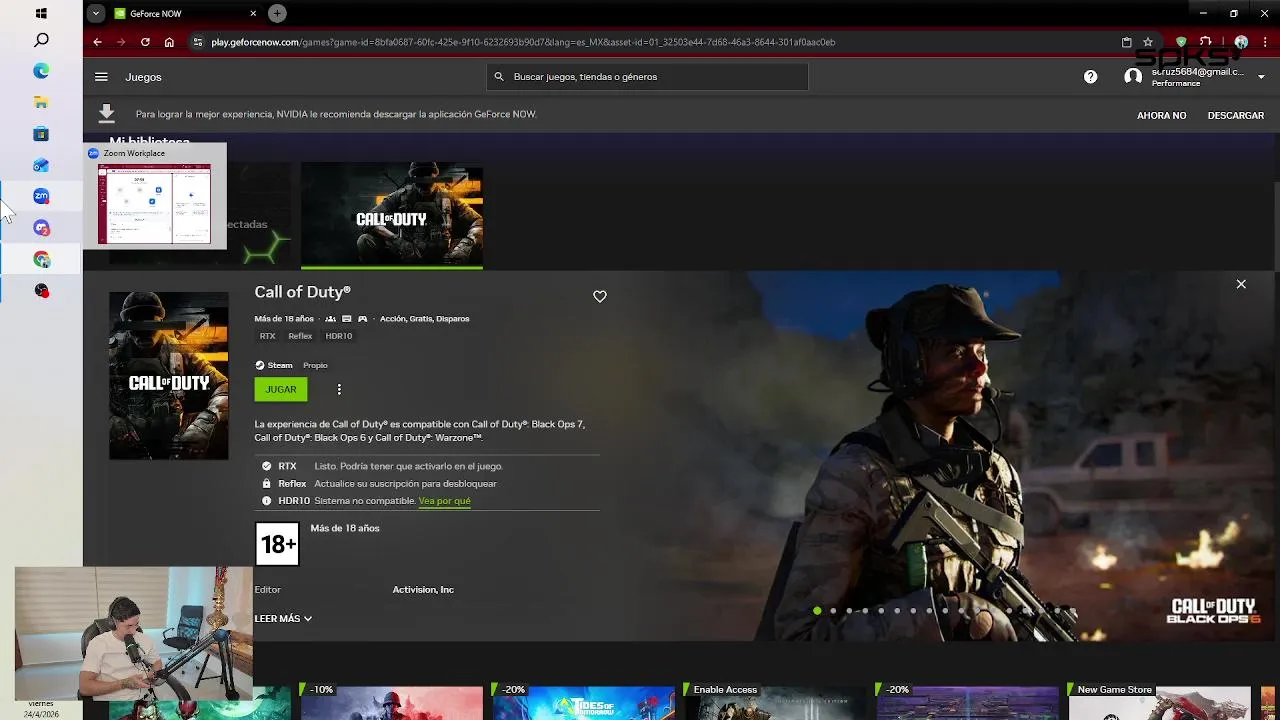The height and width of the screenshot is (720, 1280).
Task: Click the site info icon in address bar
Action: point(198,42)
